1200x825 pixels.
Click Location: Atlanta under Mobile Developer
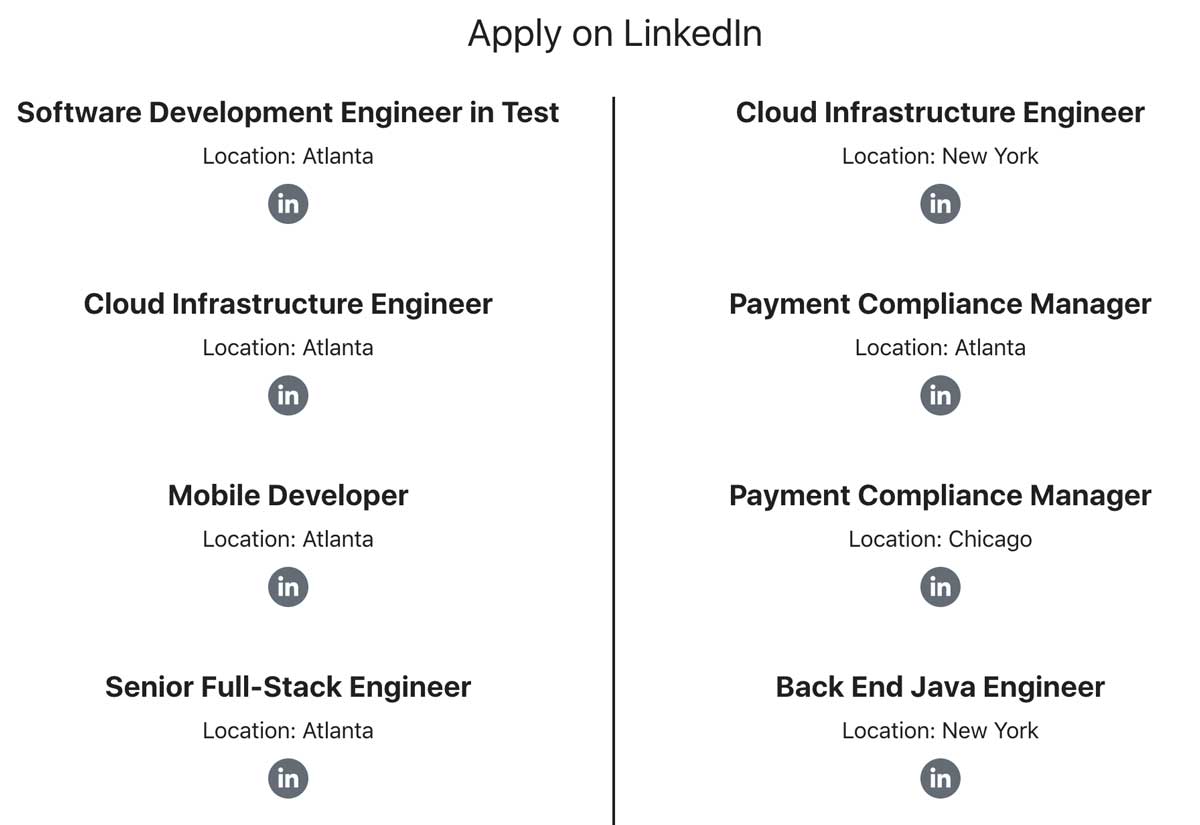[x=288, y=539]
